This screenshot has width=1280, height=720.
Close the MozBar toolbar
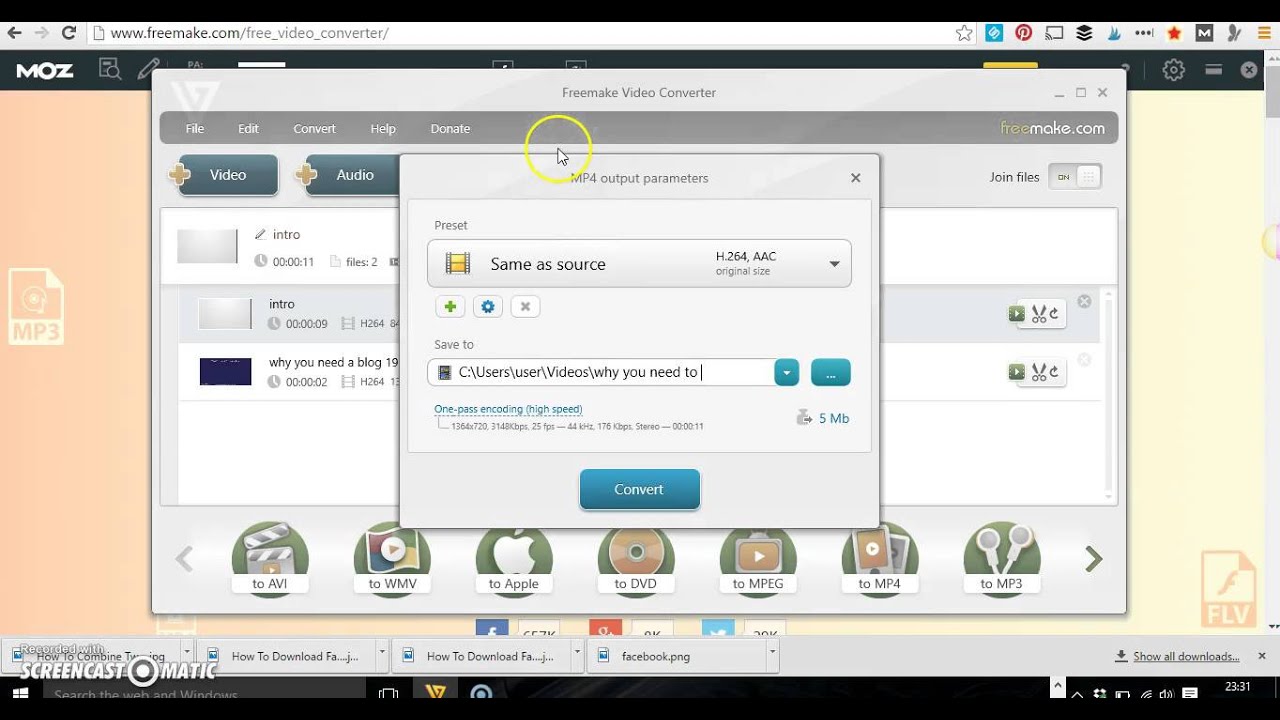click(x=1249, y=70)
